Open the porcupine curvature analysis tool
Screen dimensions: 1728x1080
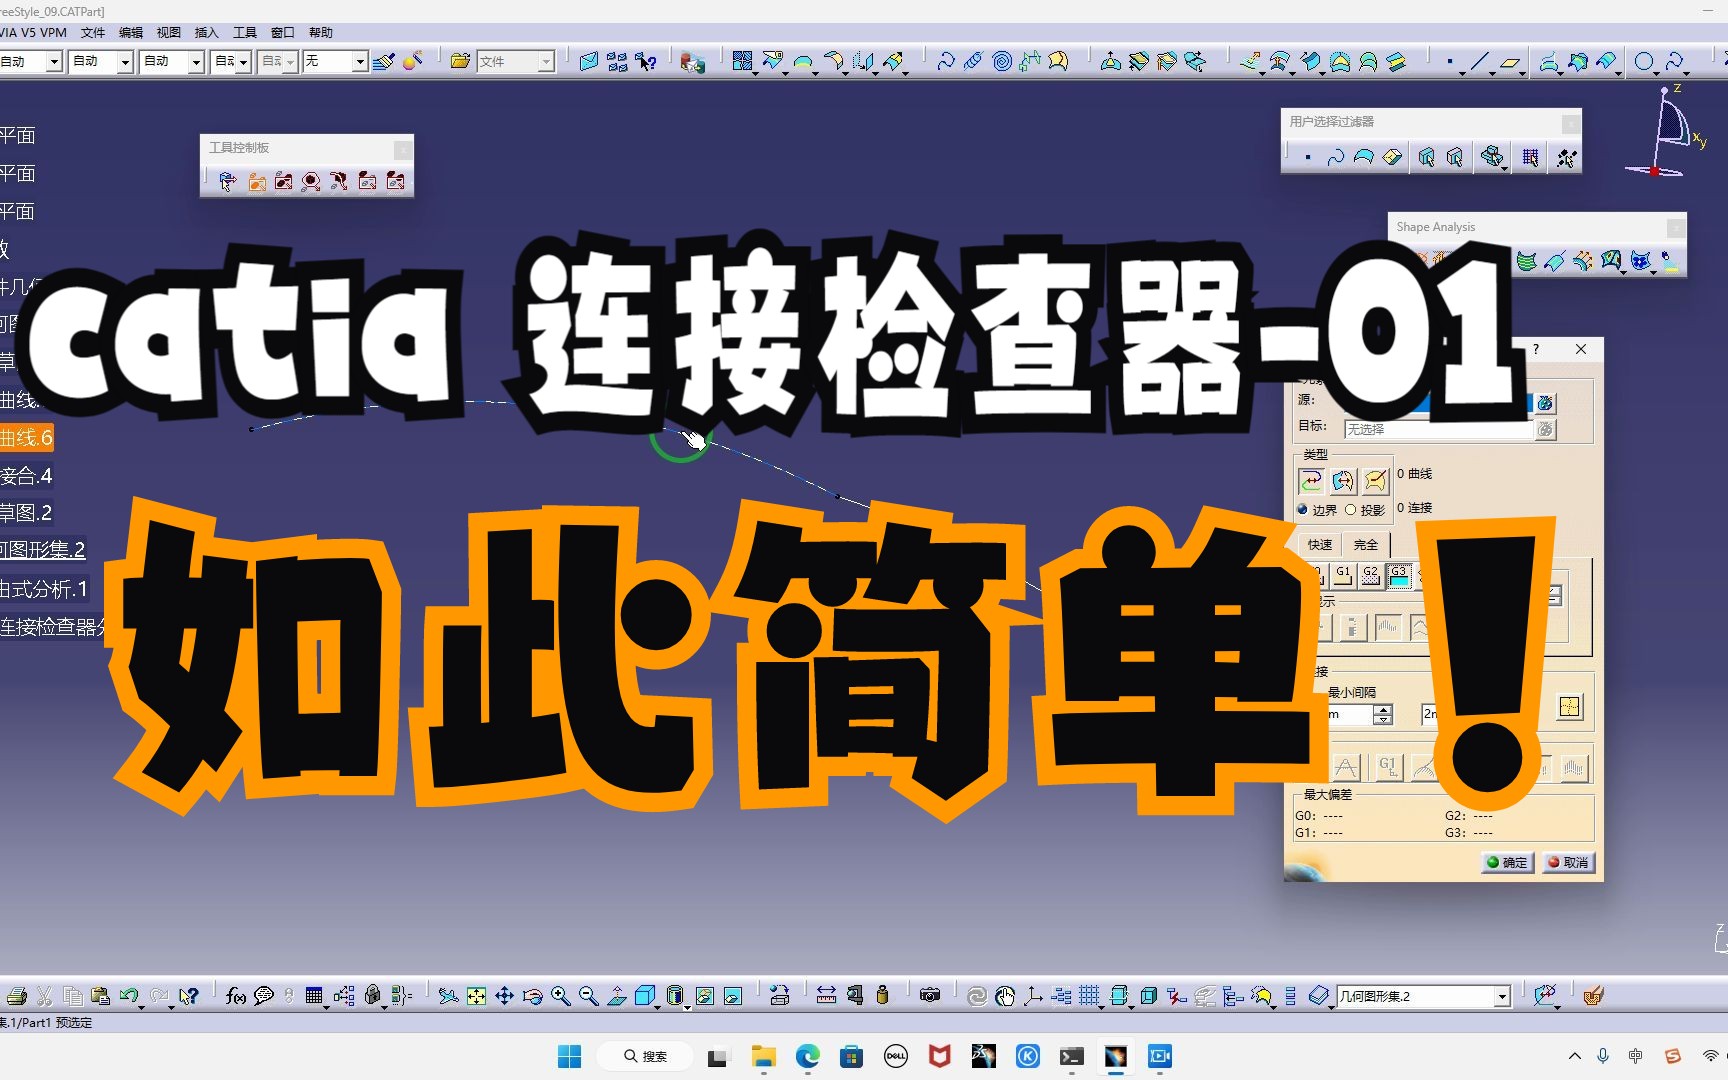(1582, 261)
